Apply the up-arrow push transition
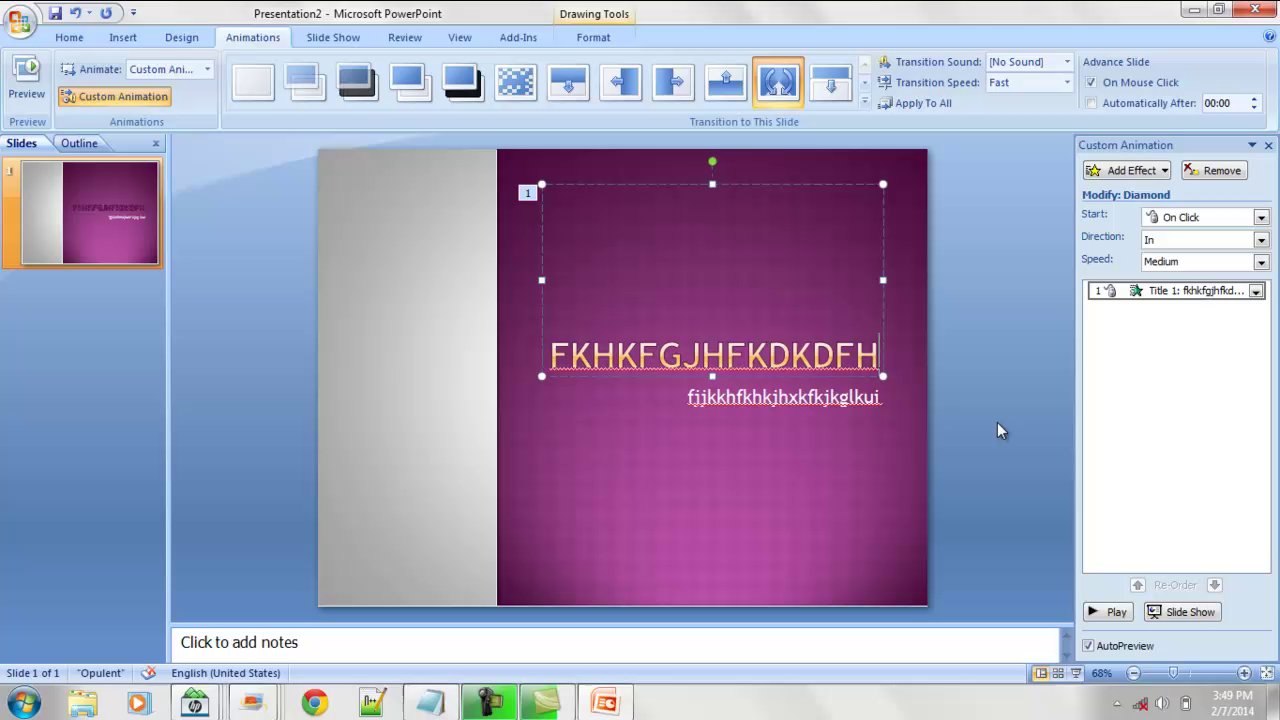Viewport: 1280px width, 720px height. (x=726, y=82)
